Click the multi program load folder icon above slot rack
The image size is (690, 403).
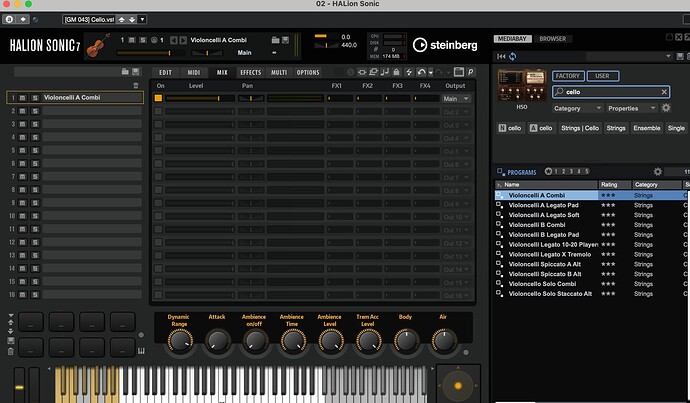point(125,71)
